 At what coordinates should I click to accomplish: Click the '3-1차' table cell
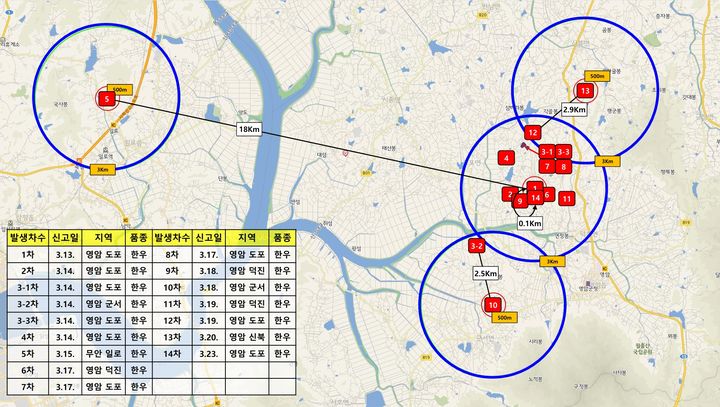point(28,288)
